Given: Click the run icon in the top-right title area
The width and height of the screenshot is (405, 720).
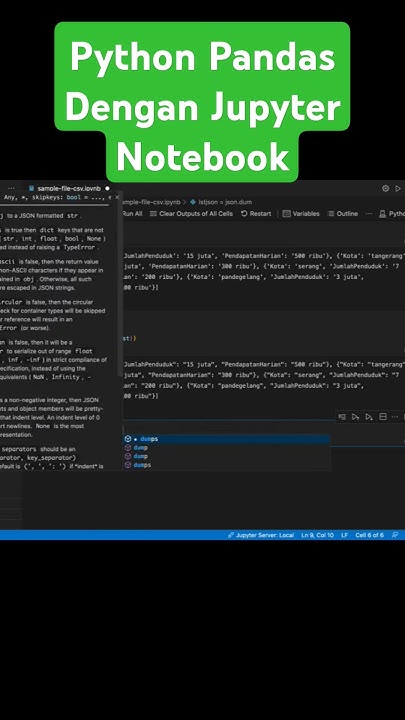Looking at the screenshot, I should (398, 188).
